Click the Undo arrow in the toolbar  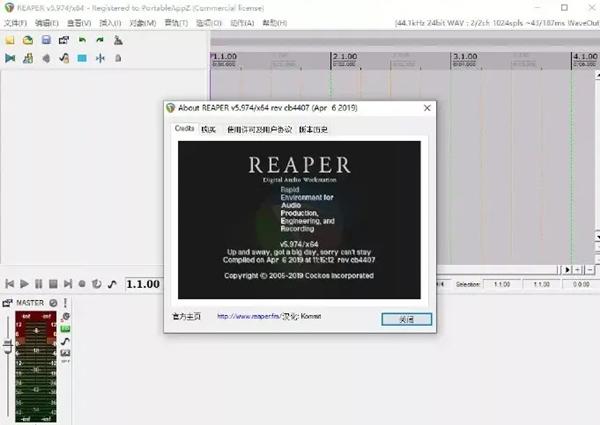click(82, 40)
